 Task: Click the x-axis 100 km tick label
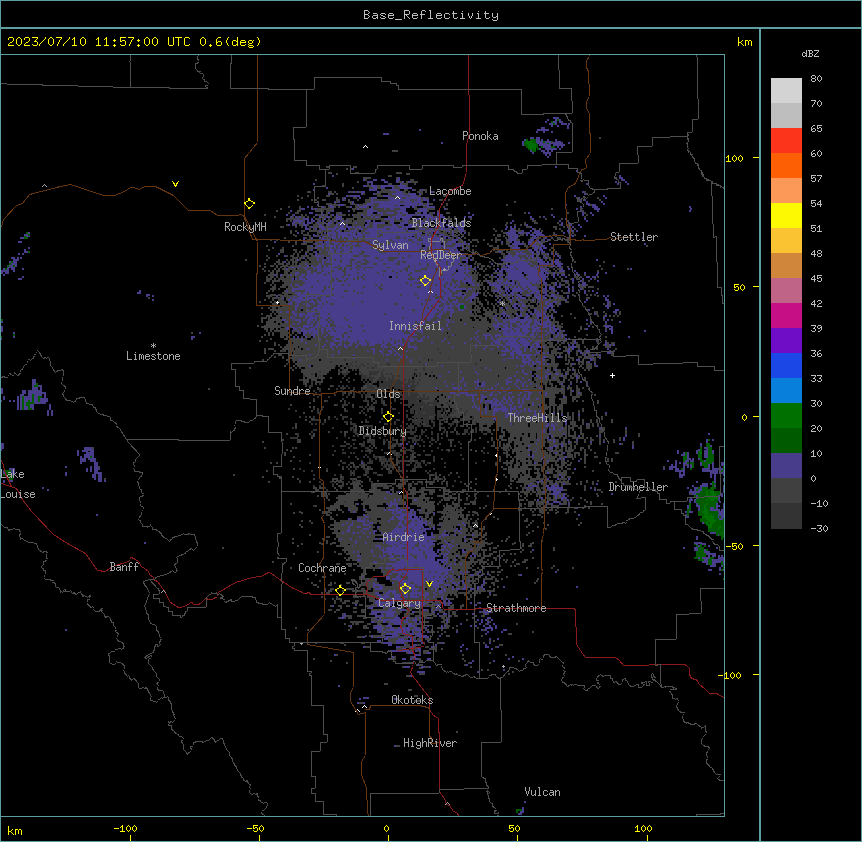643,828
